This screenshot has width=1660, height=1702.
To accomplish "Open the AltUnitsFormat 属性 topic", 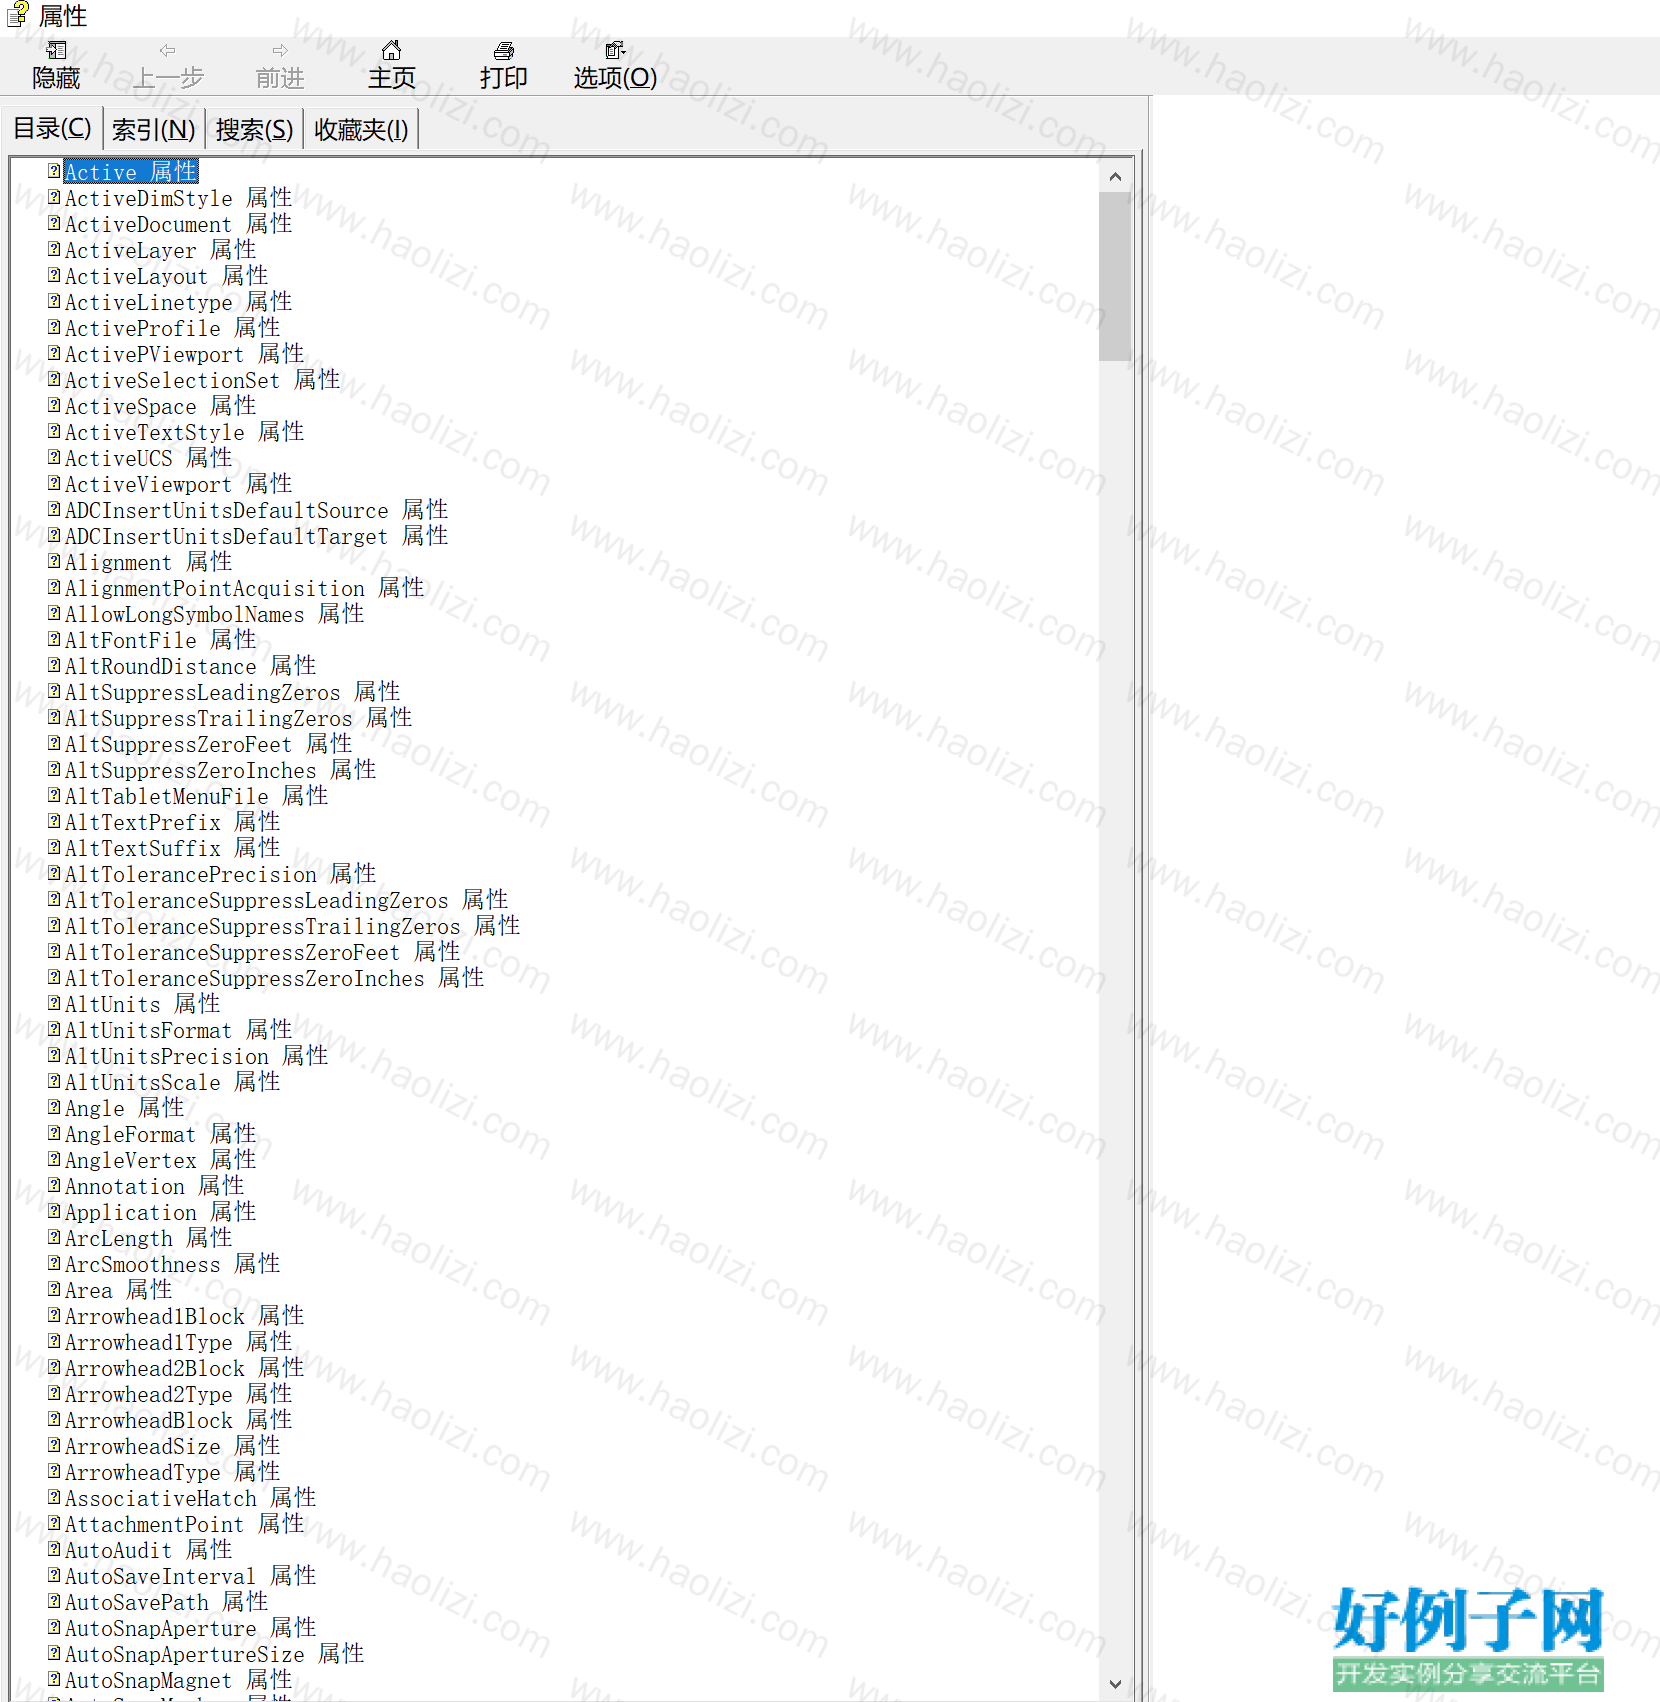I will pos(178,1030).
